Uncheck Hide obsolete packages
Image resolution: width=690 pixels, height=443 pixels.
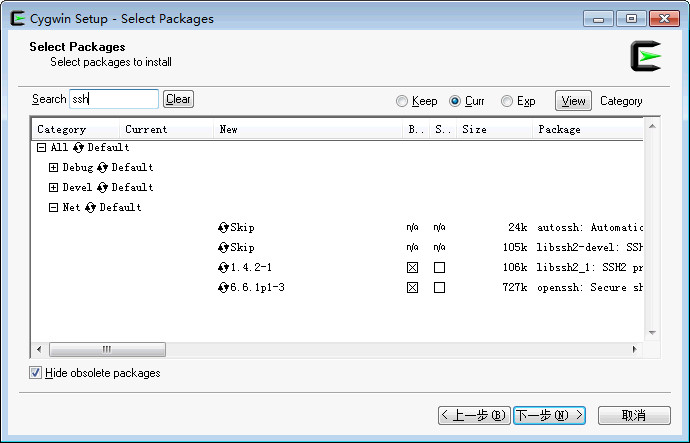(x=35, y=373)
